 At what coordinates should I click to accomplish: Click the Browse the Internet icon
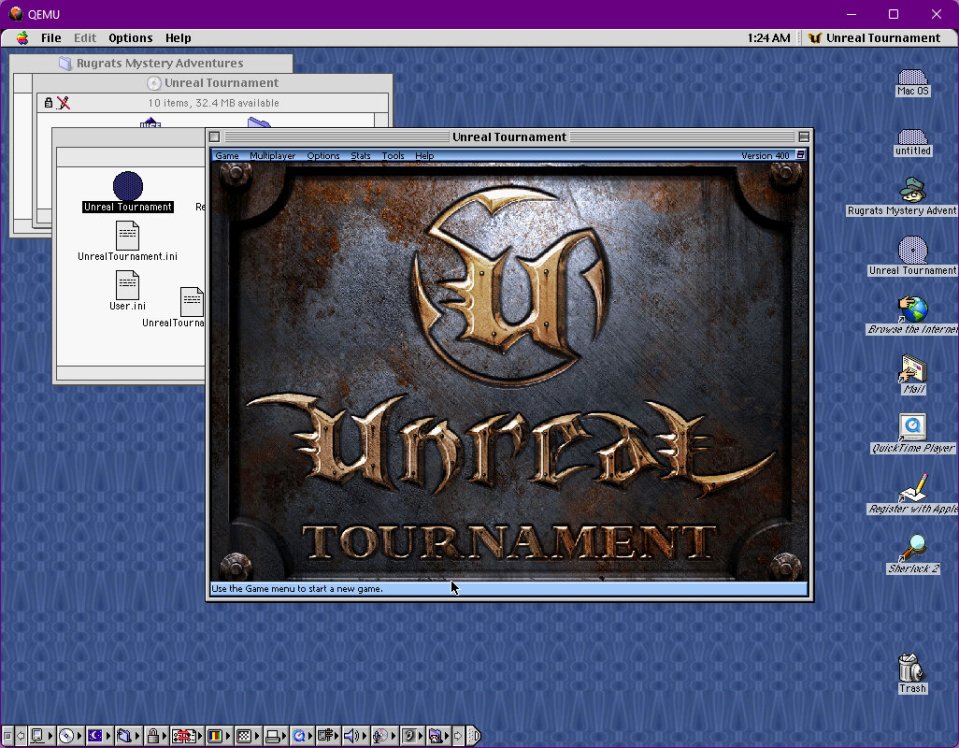(912, 309)
